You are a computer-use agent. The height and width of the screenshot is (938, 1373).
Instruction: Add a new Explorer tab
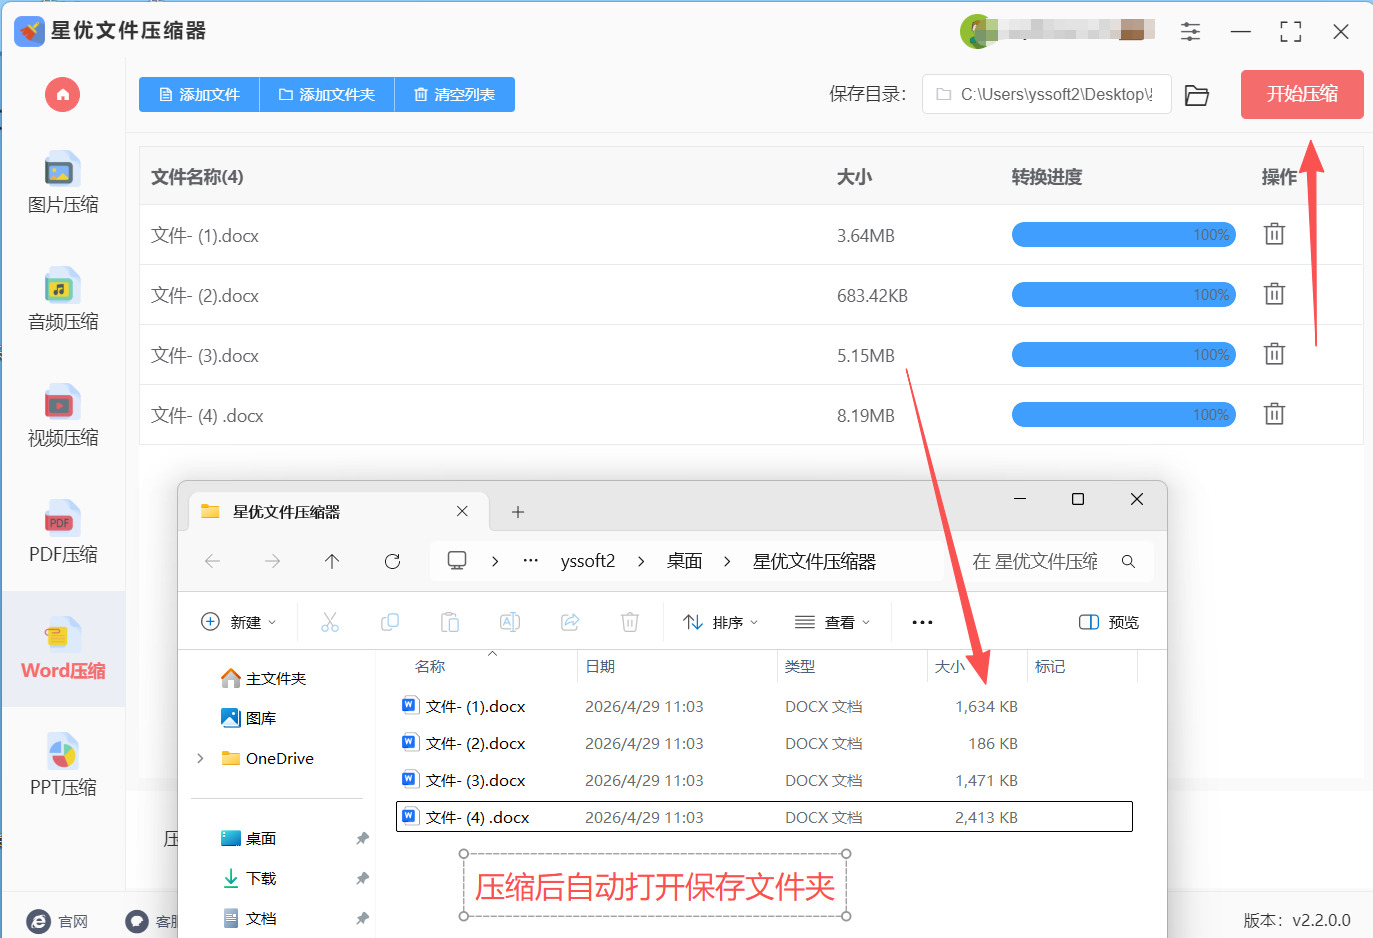pyautogui.click(x=517, y=512)
